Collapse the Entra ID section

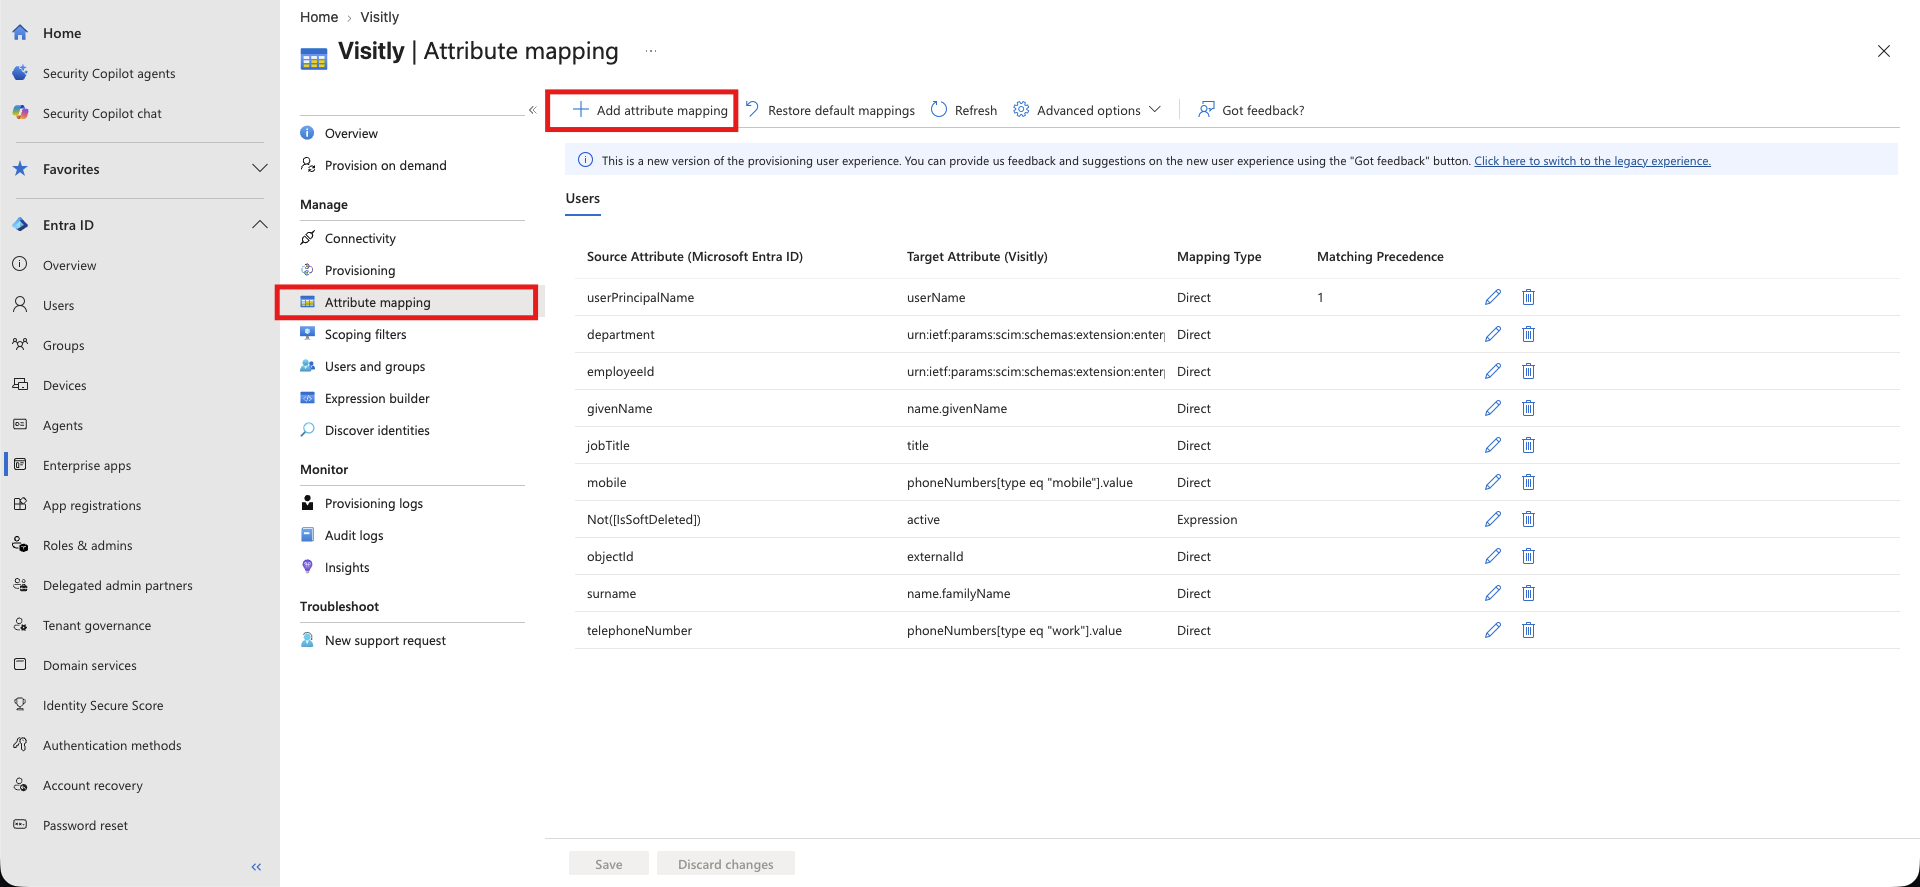(x=260, y=225)
